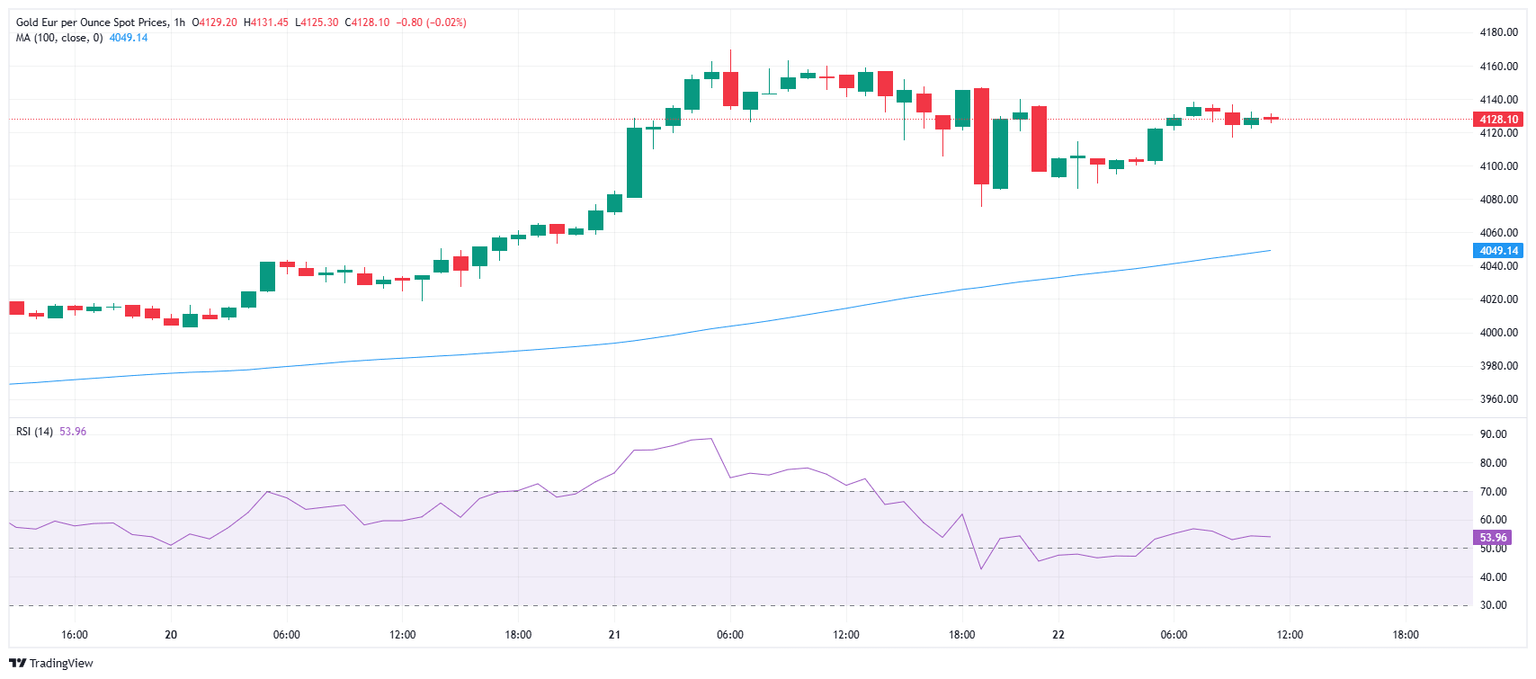The image size is (1536, 679).
Task: Click the 4180.00 price axis label
Action: point(1499,32)
